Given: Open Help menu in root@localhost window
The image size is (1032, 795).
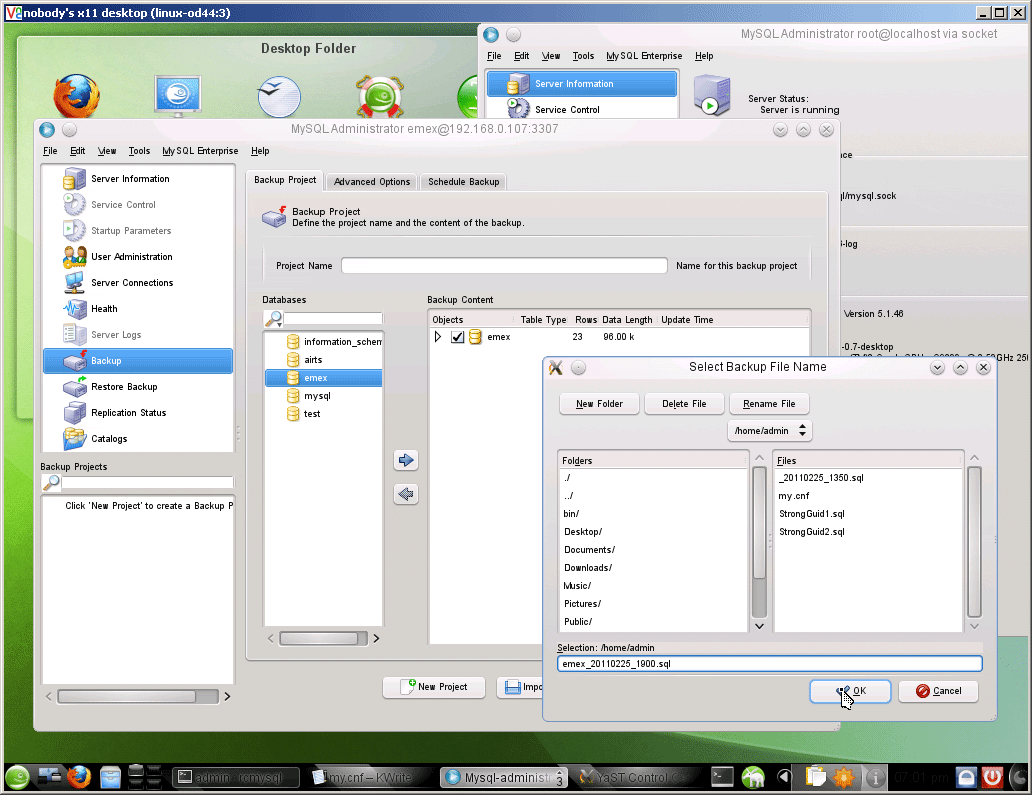Looking at the screenshot, I should click(x=704, y=56).
